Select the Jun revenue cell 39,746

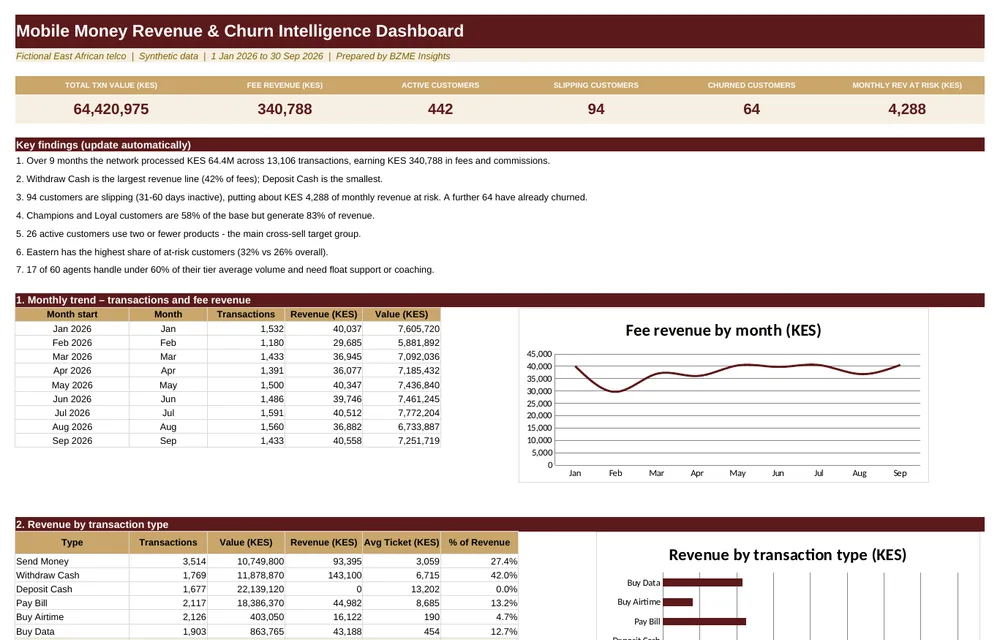coord(324,399)
